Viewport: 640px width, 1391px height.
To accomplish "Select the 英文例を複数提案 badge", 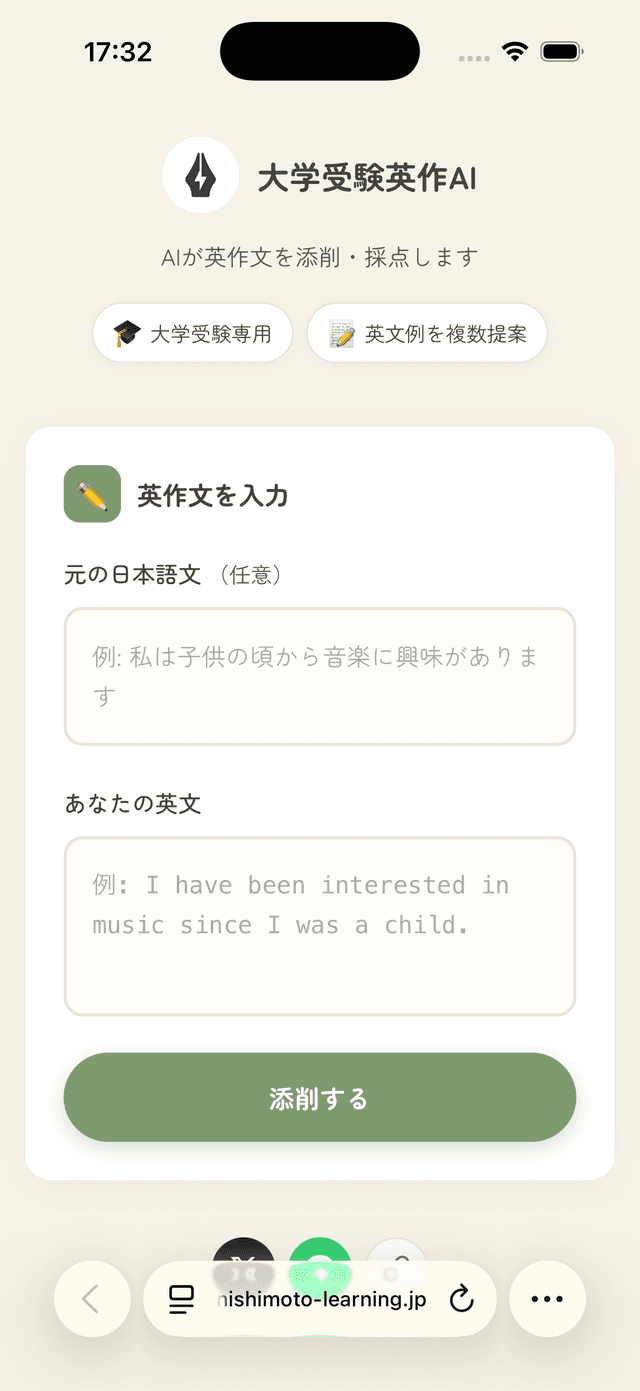I will click(427, 332).
